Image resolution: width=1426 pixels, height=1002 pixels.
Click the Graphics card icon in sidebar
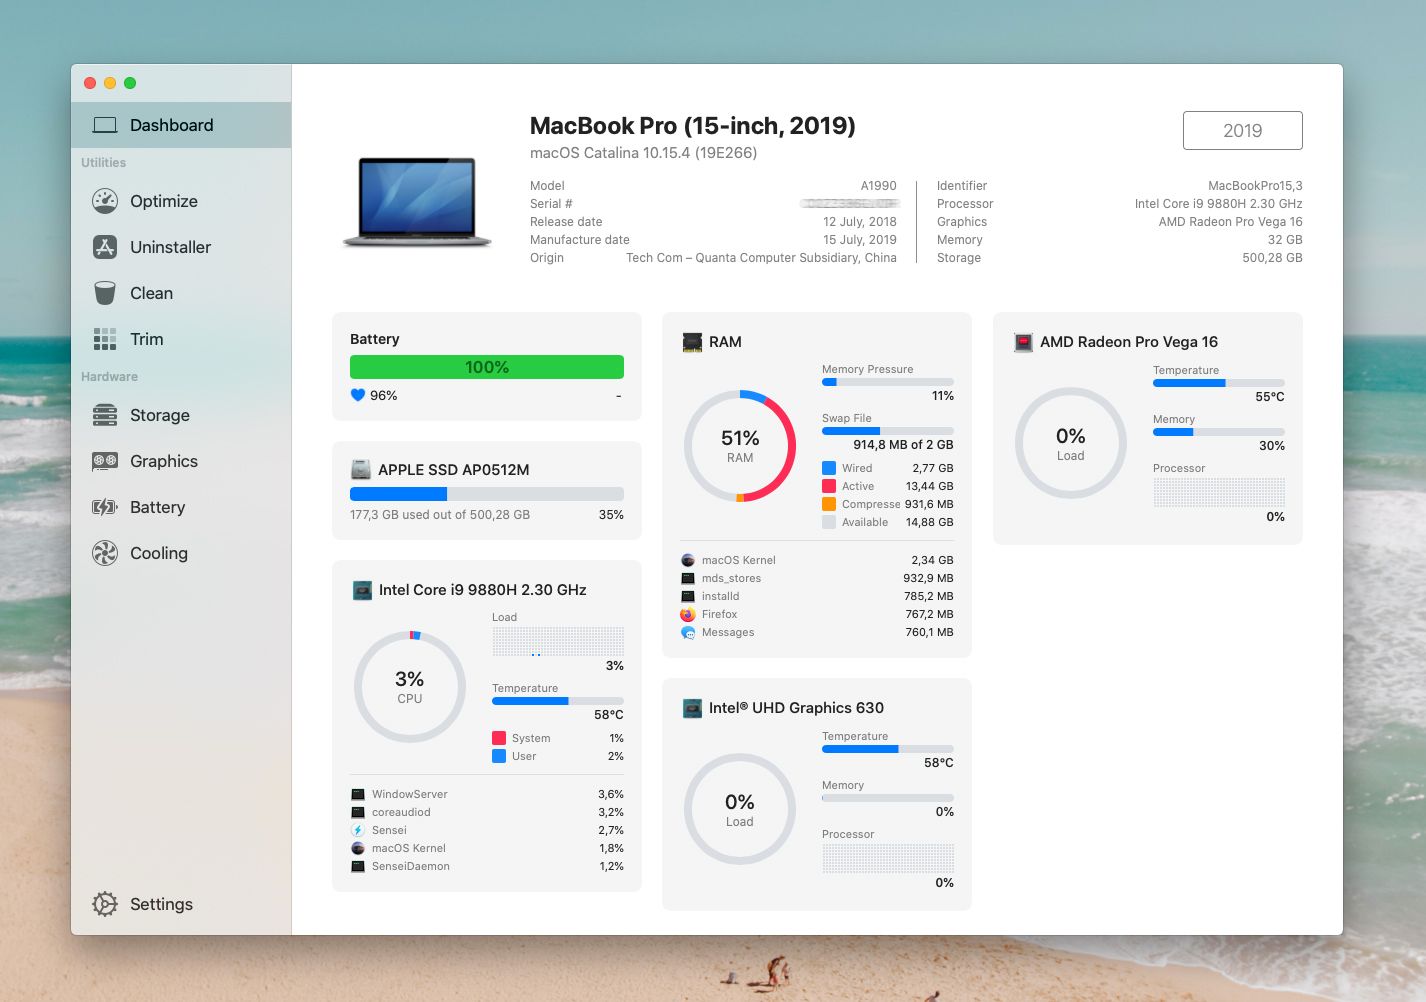click(105, 461)
